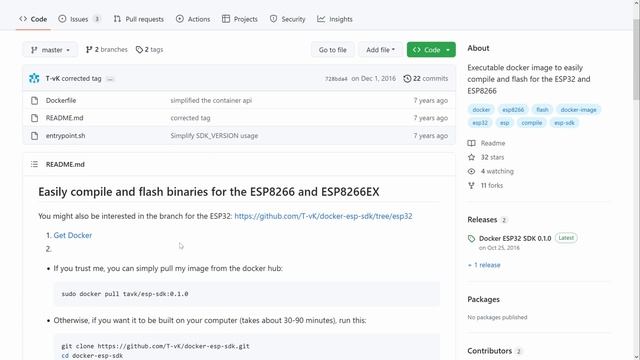Screen dimensions: 640x360
Task: Click the Readme book icon
Action: tap(471, 143)
